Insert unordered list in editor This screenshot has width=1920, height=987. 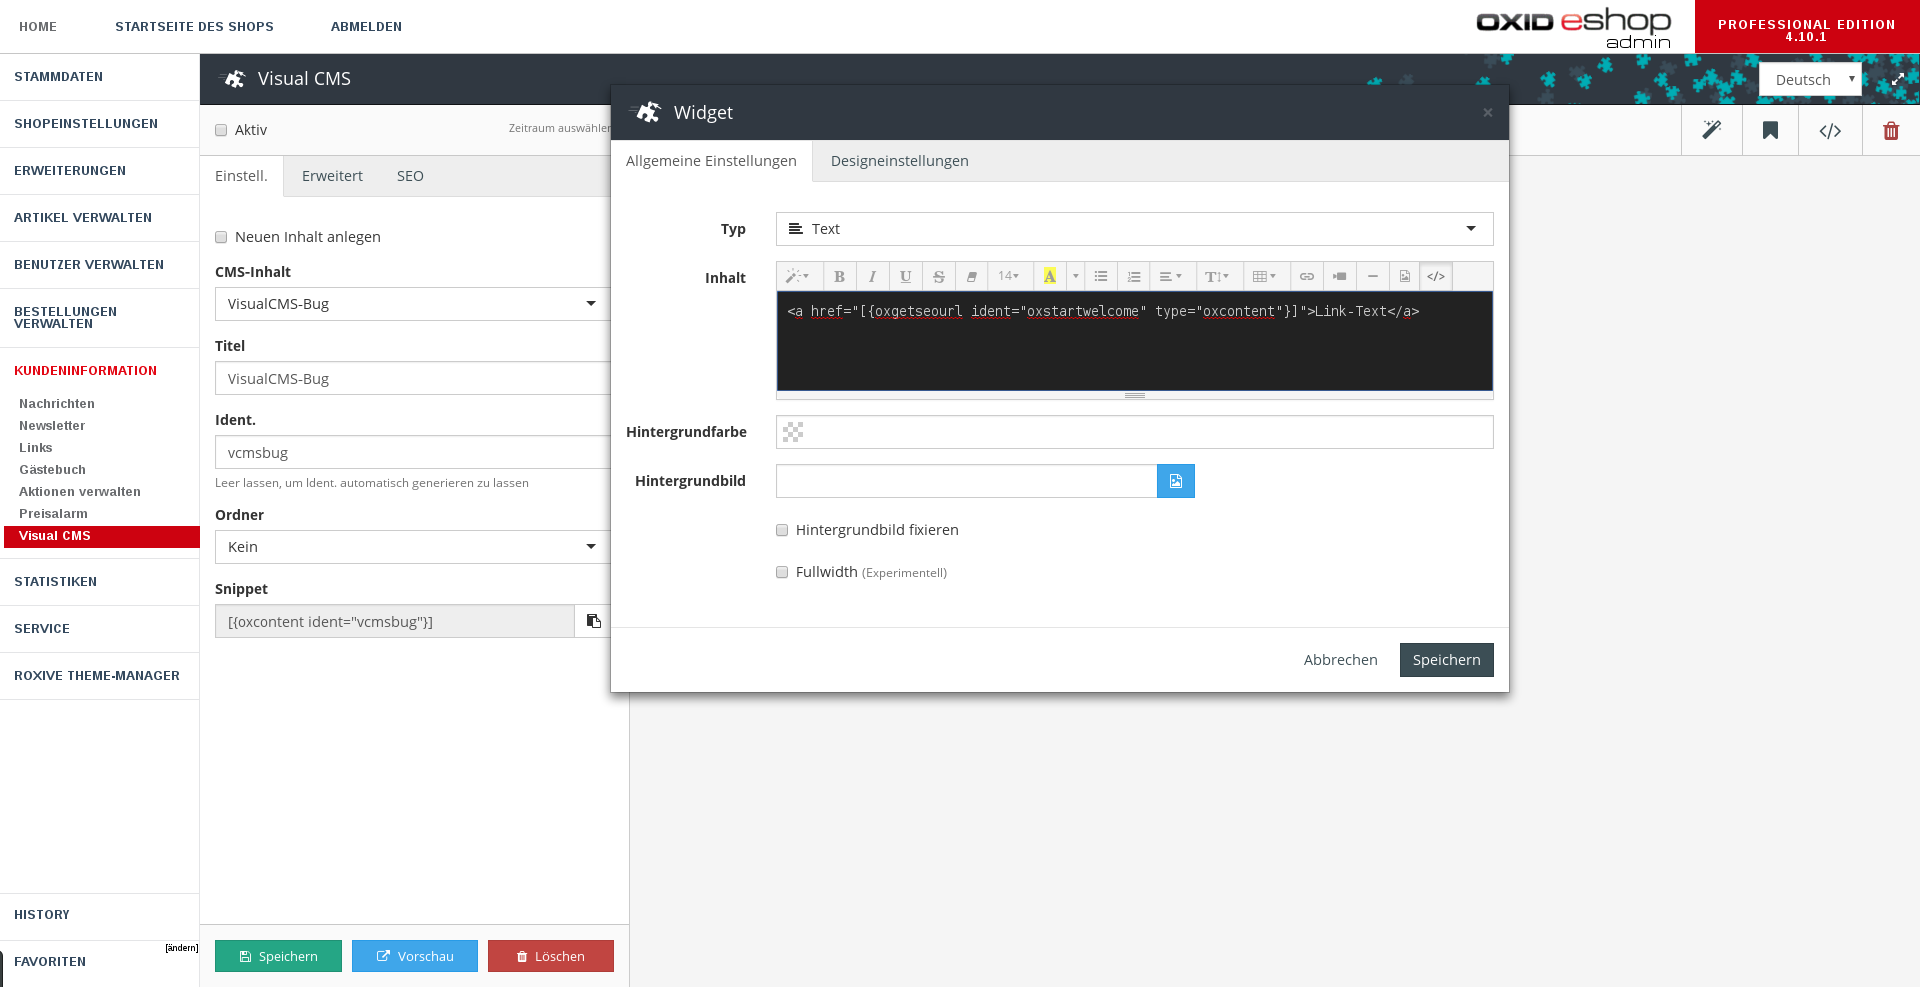(x=1101, y=277)
